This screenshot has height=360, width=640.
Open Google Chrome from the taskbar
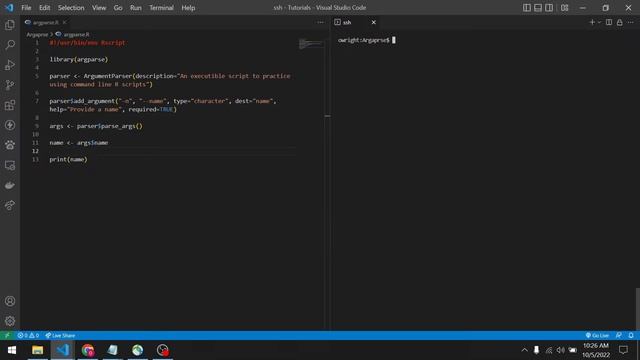tap(88, 350)
